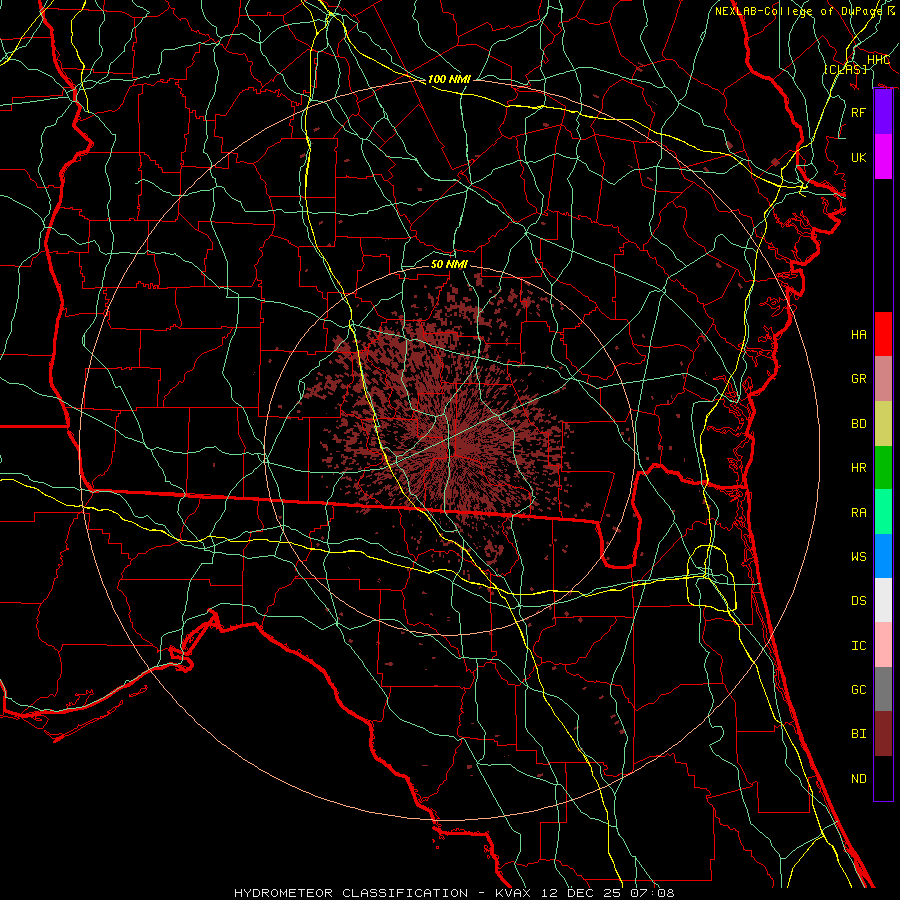Click the [CLAS] legend heading
Image resolution: width=900 pixels, height=900 pixels.
845,69
